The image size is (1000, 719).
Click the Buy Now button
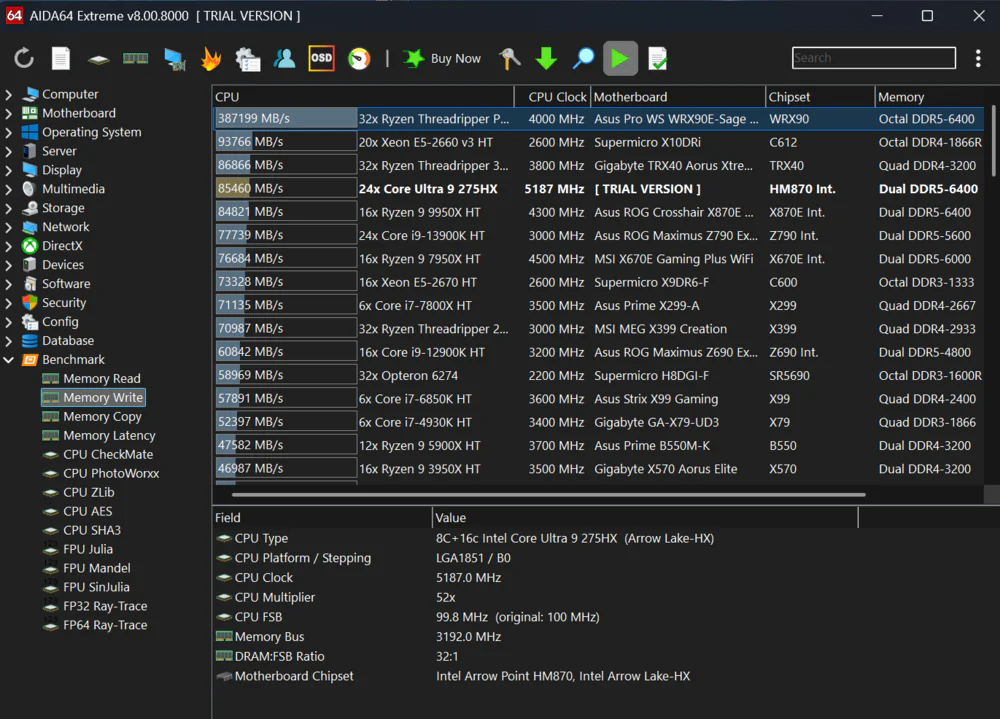(442, 59)
